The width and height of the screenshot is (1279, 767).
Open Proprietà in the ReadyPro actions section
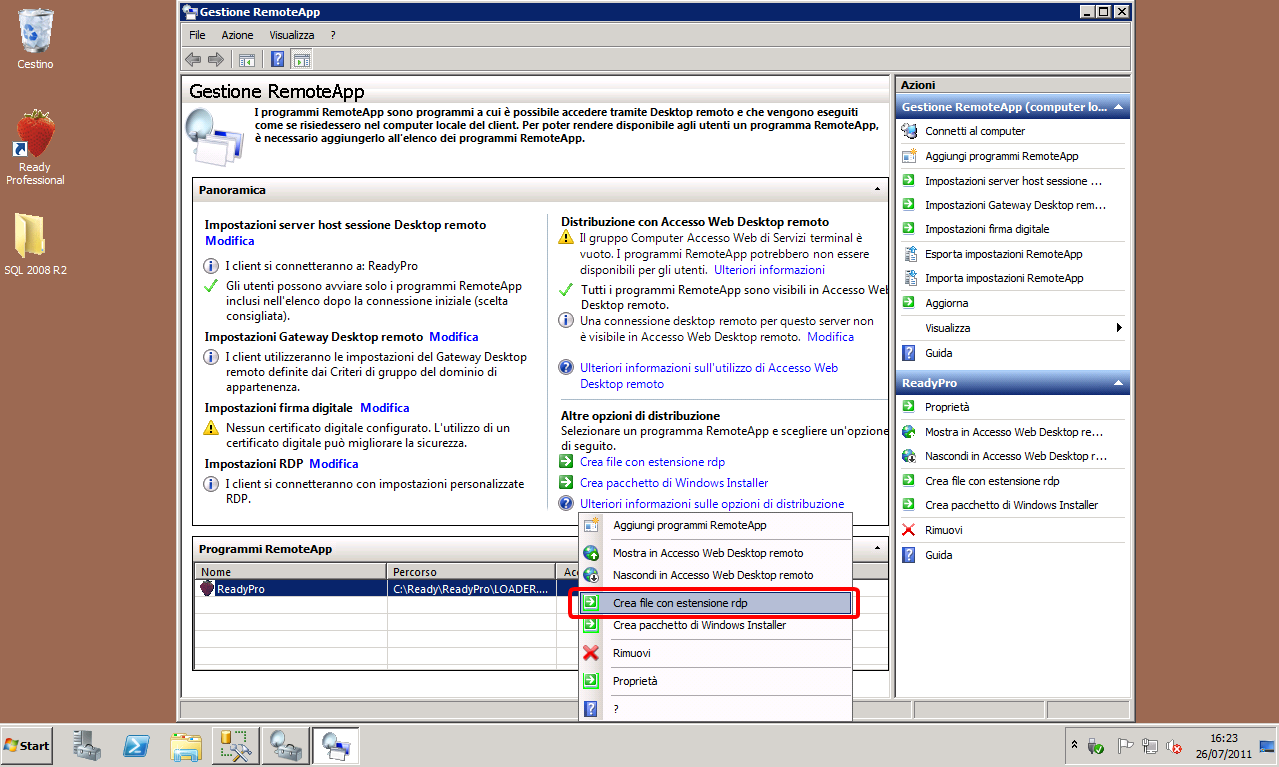coord(947,407)
